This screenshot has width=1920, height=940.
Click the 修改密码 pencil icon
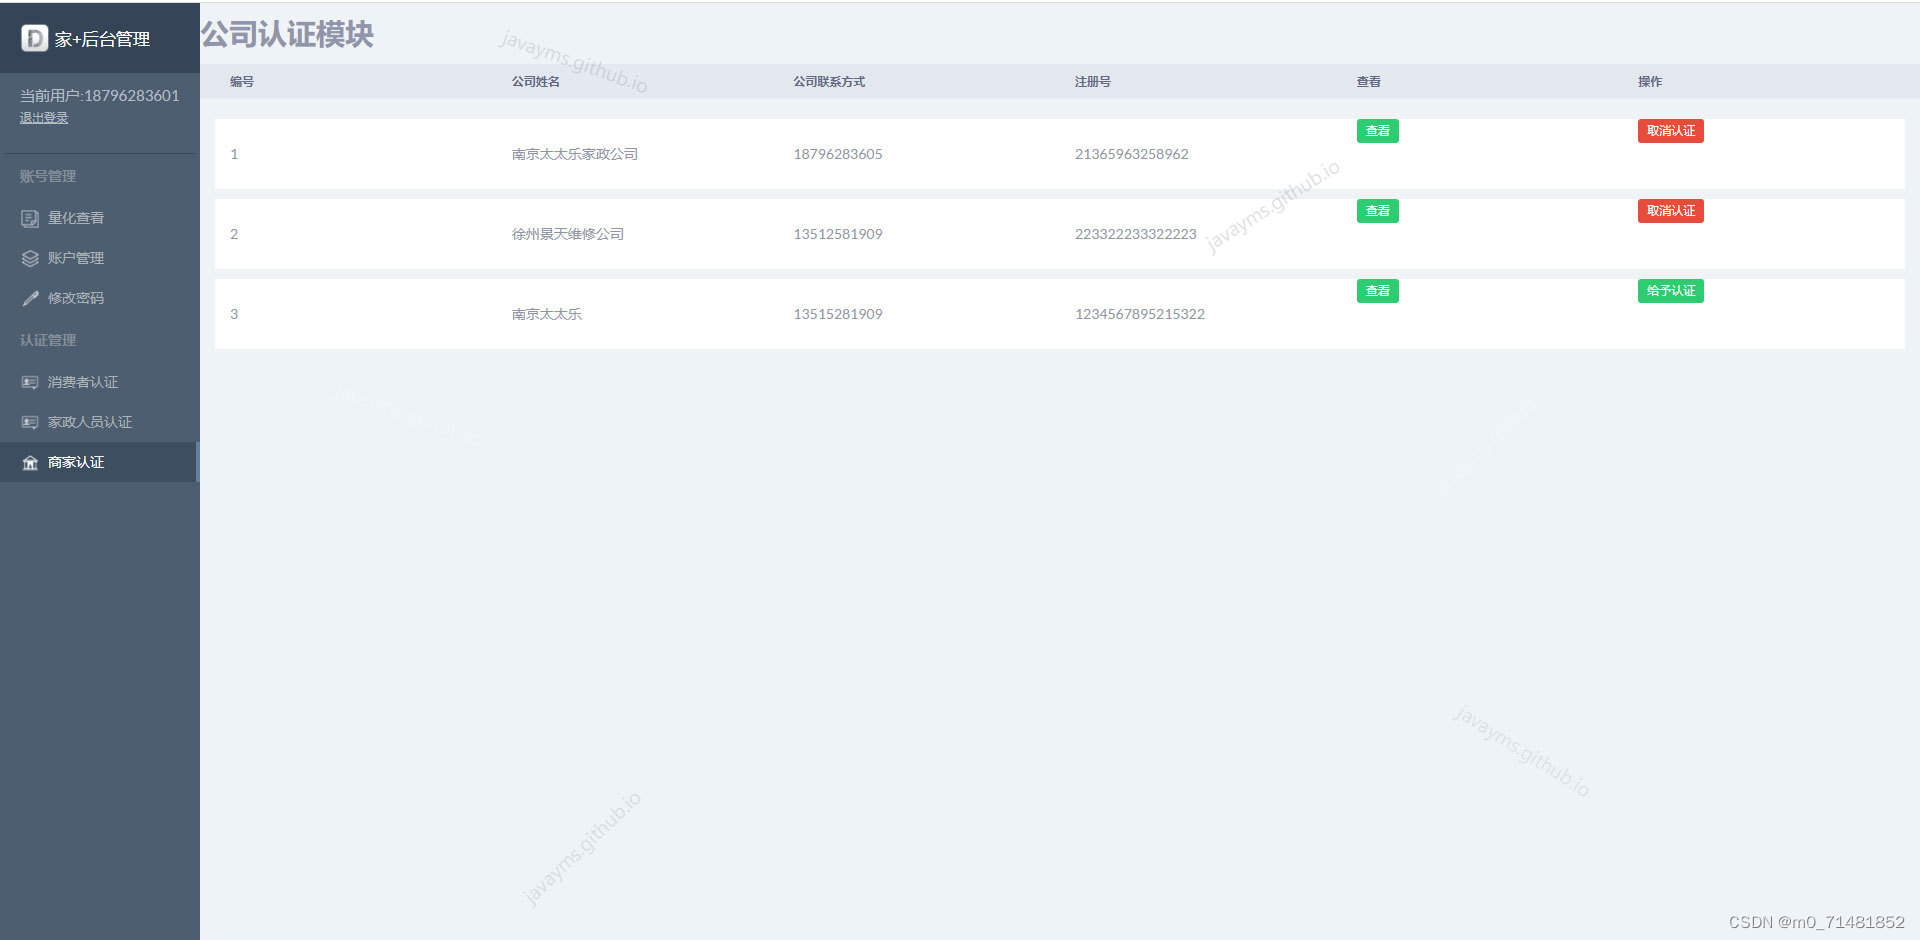30,298
